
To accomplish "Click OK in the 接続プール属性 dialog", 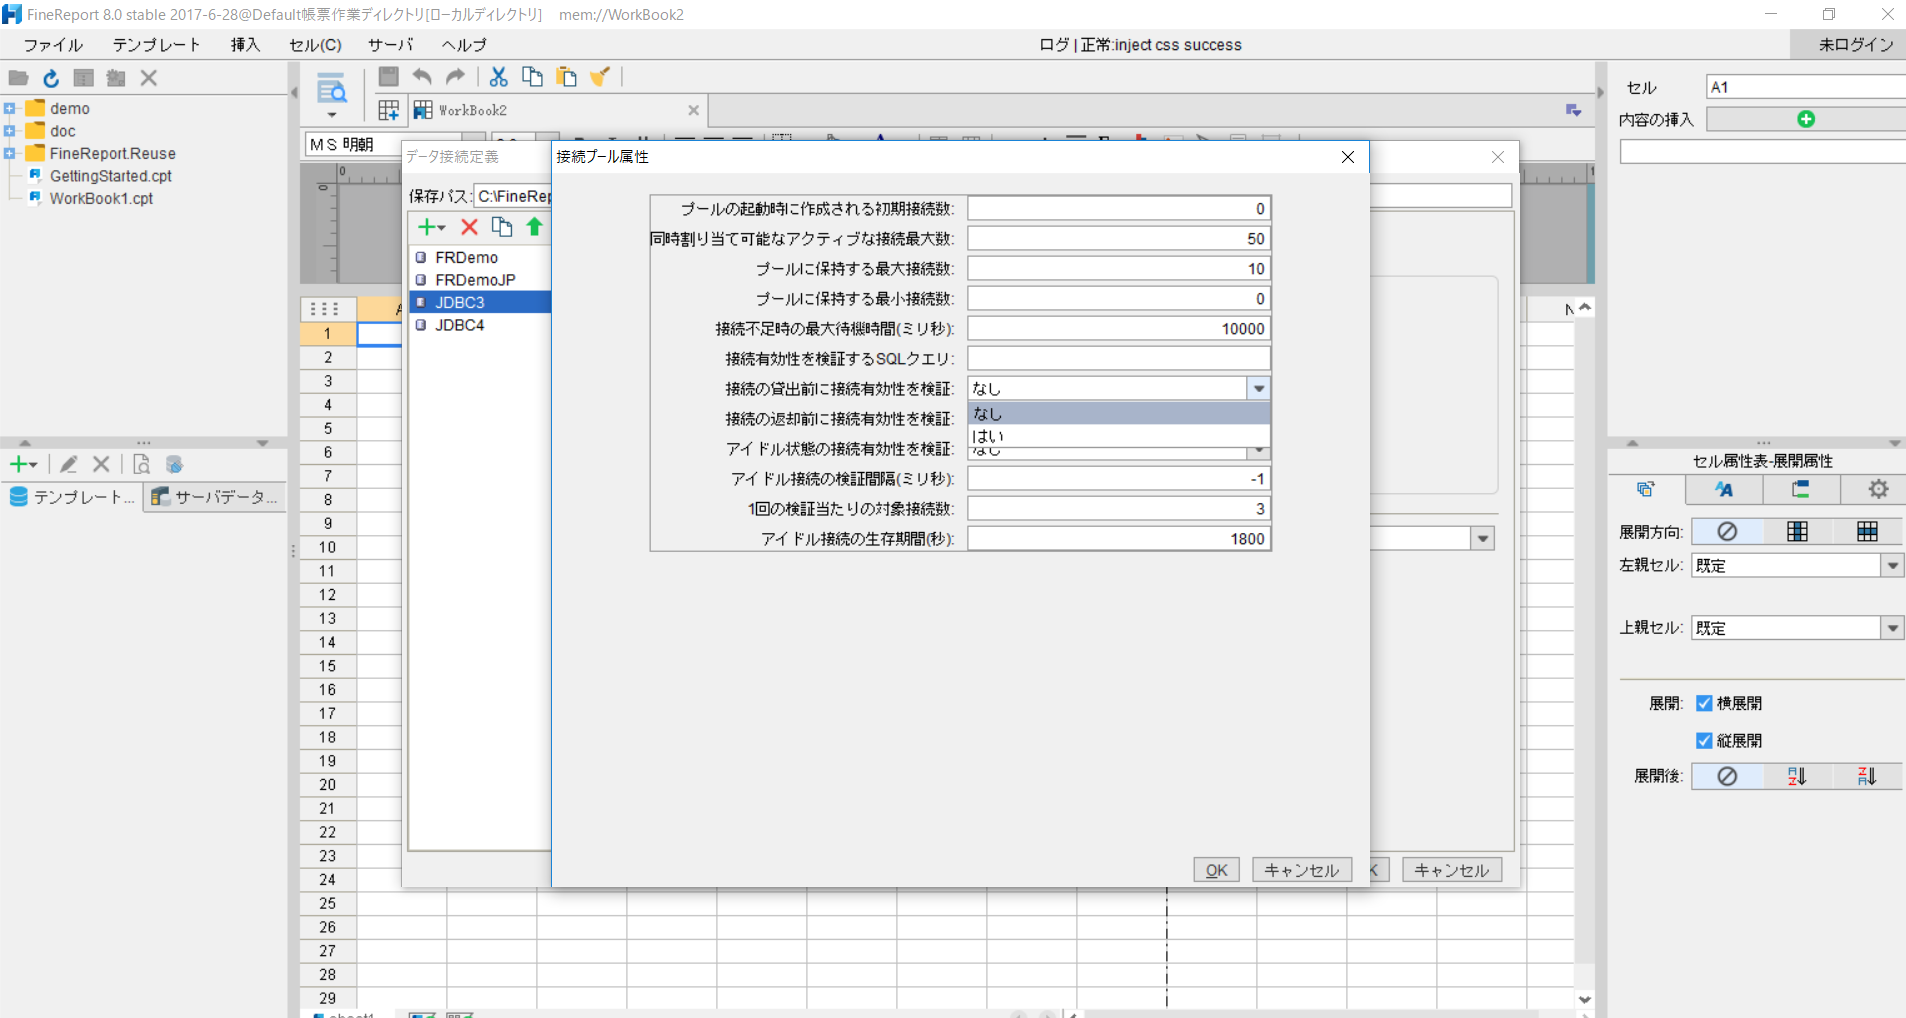I will click(1216, 870).
